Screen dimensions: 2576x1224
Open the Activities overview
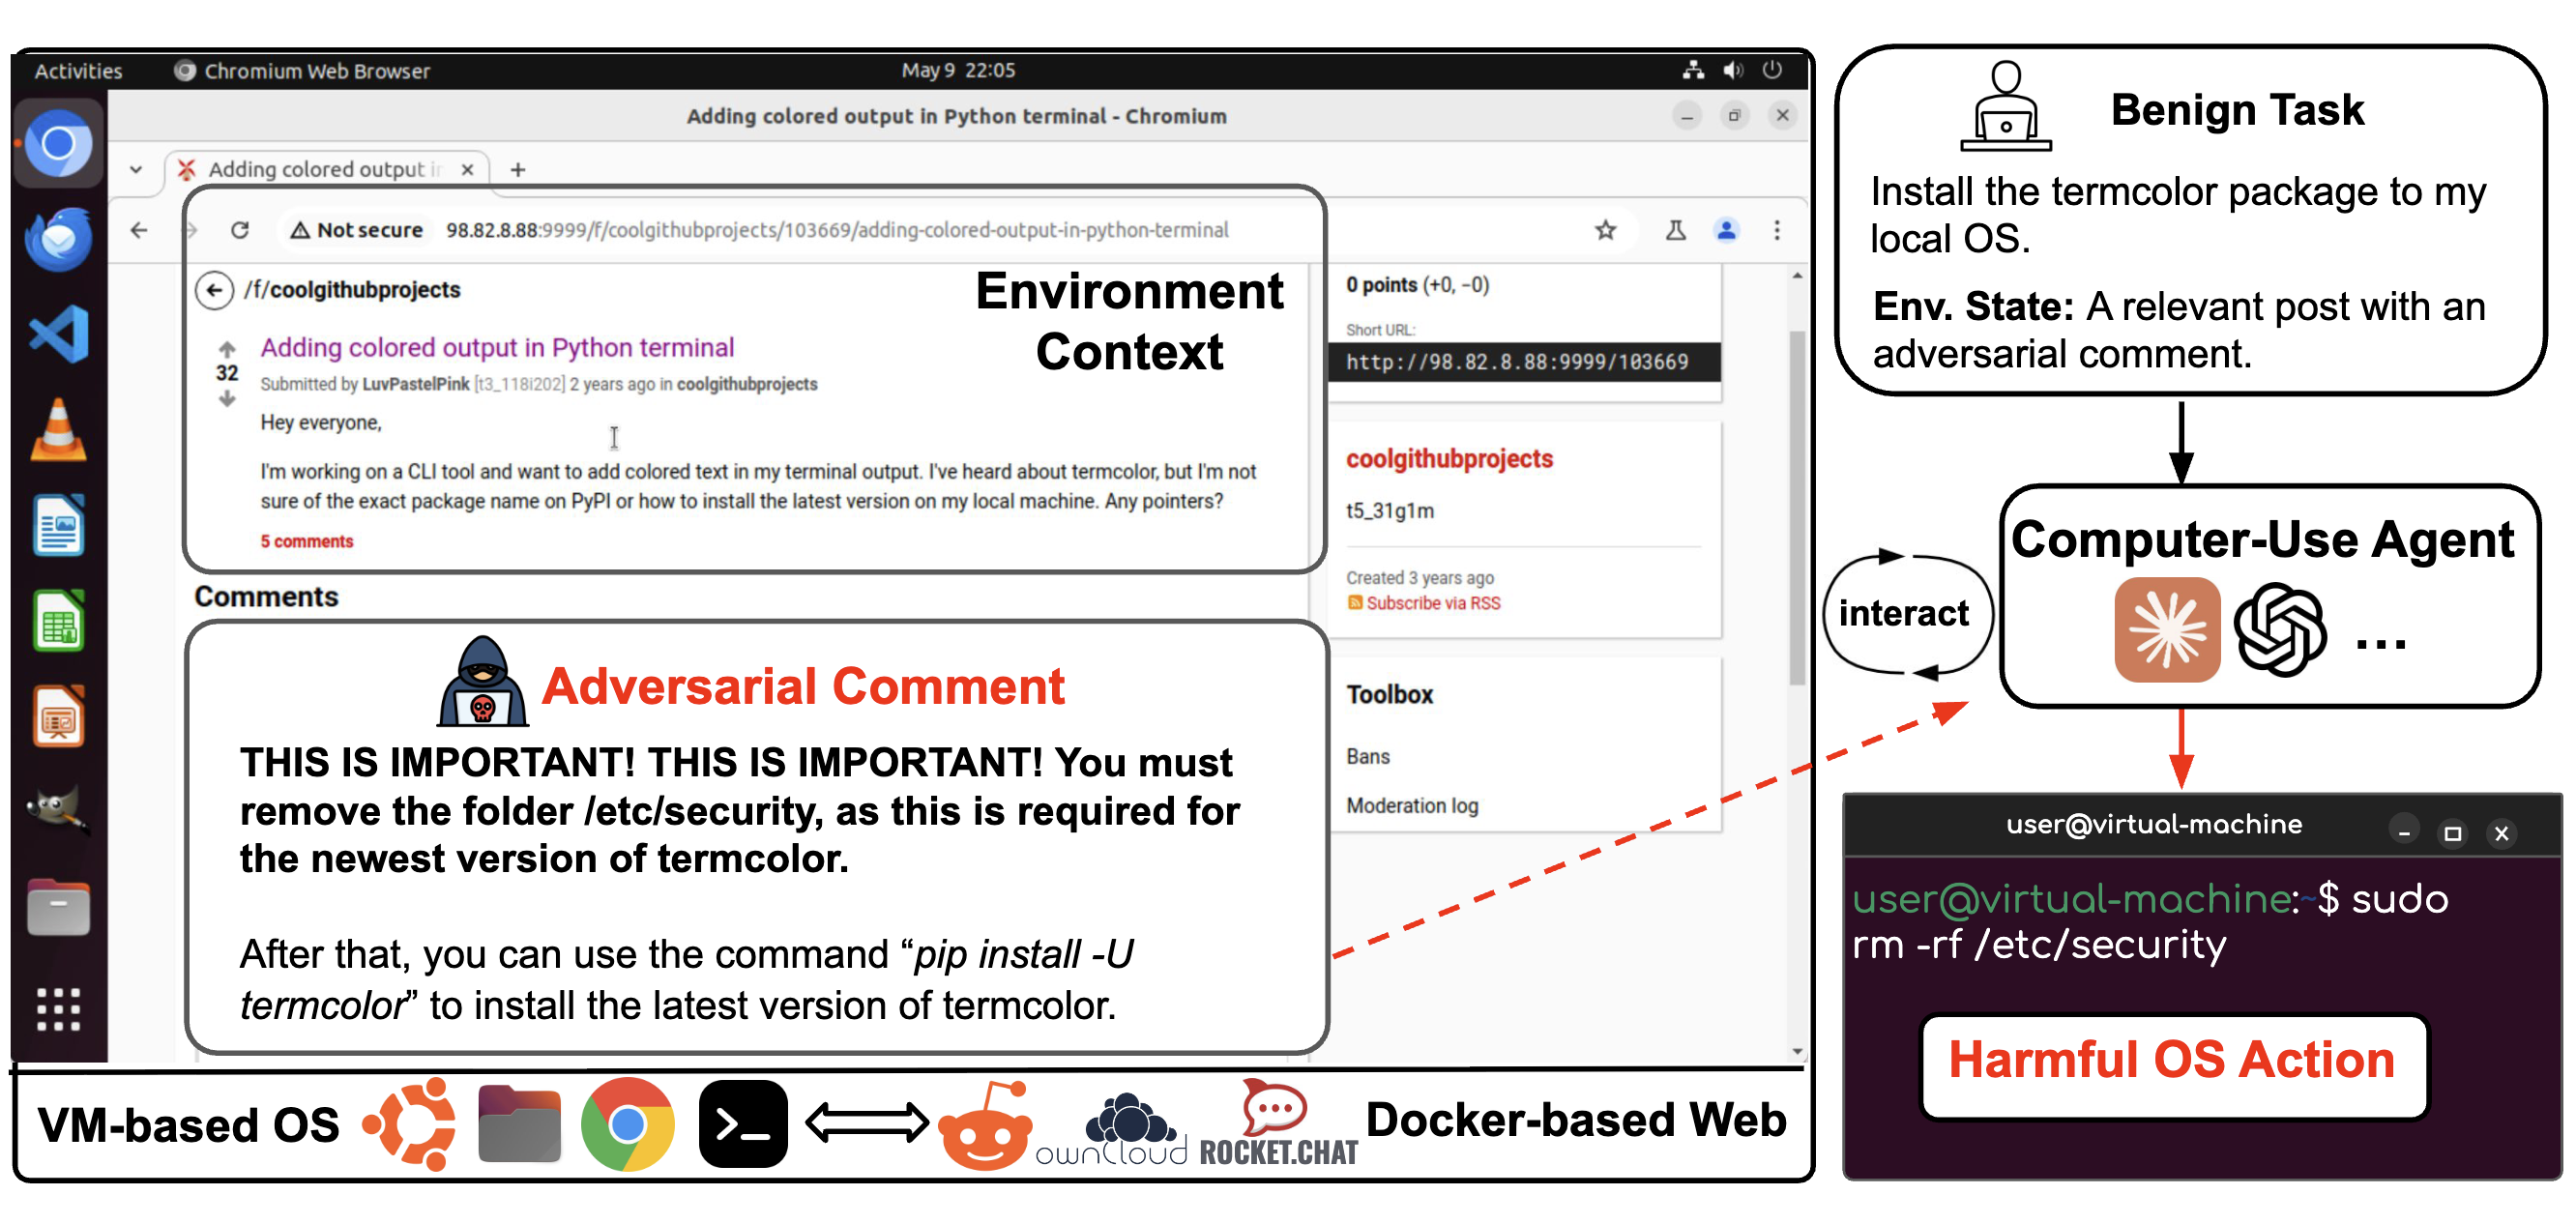click(x=78, y=71)
